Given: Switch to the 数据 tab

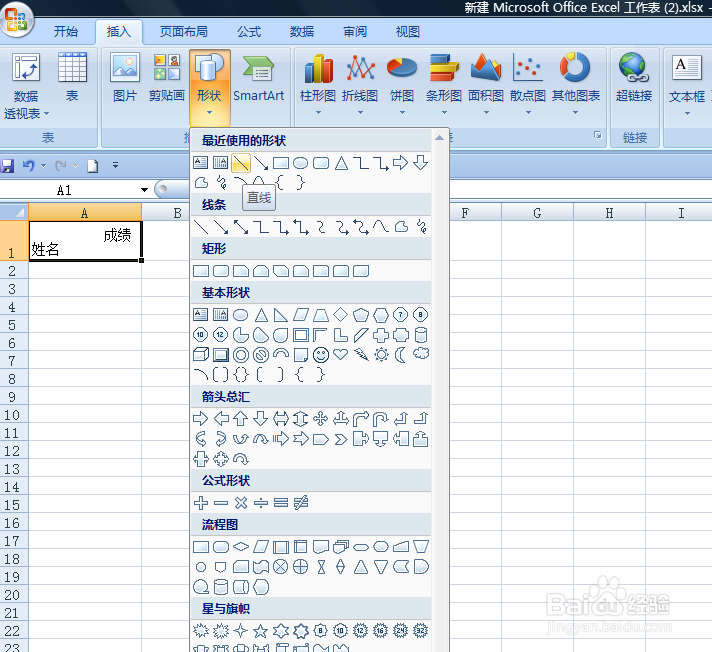Looking at the screenshot, I should coord(302,31).
